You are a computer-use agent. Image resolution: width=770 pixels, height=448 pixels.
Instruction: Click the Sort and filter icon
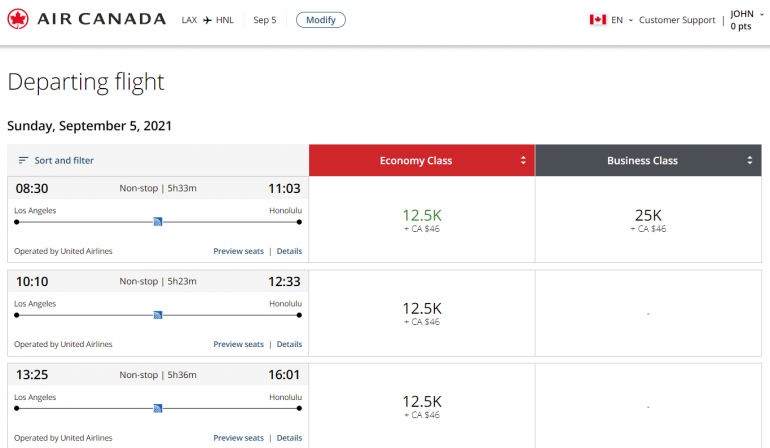(23, 160)
